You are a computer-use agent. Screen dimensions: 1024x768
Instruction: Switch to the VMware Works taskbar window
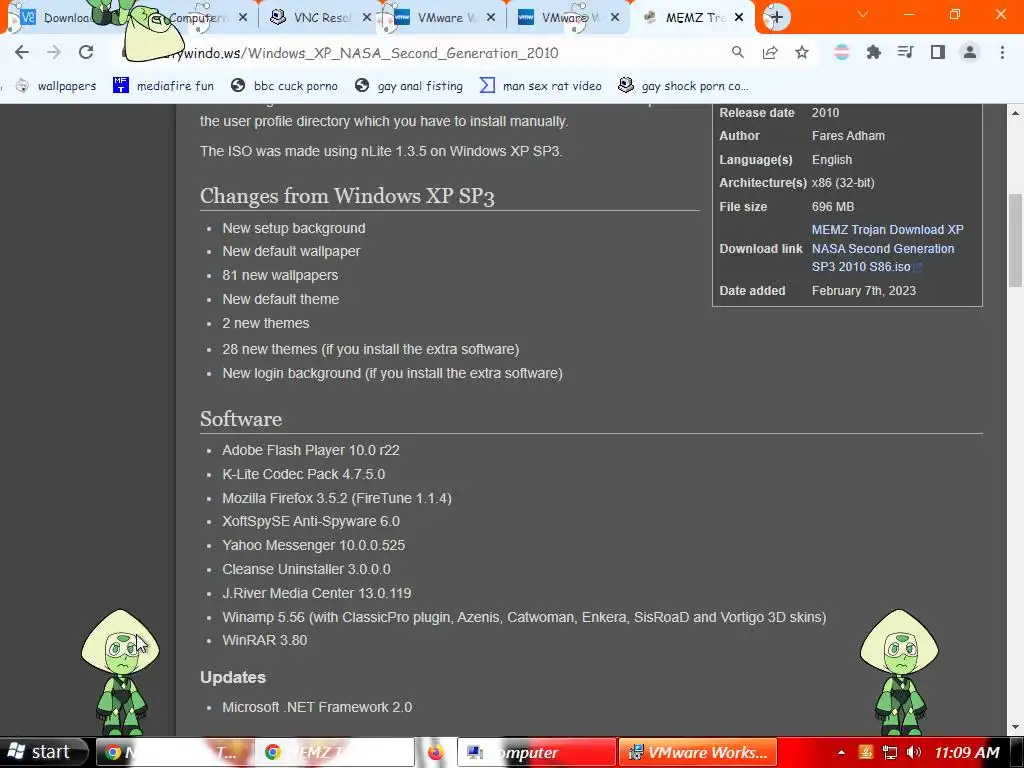697,752
